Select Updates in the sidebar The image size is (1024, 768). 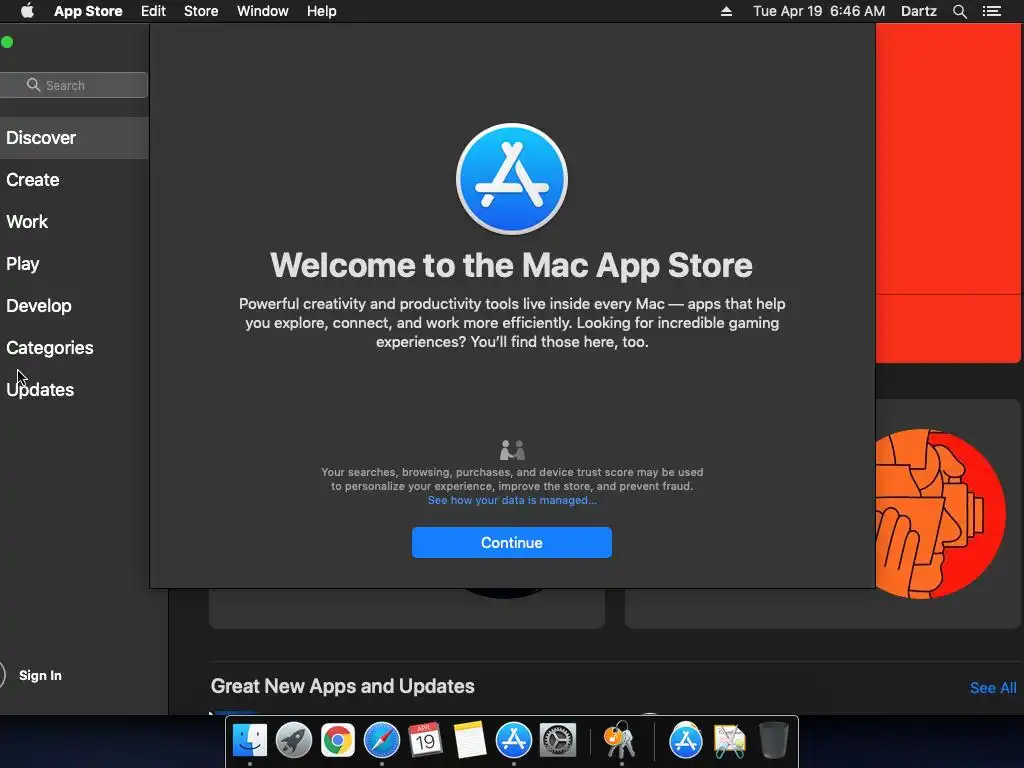tap(40, 390)
